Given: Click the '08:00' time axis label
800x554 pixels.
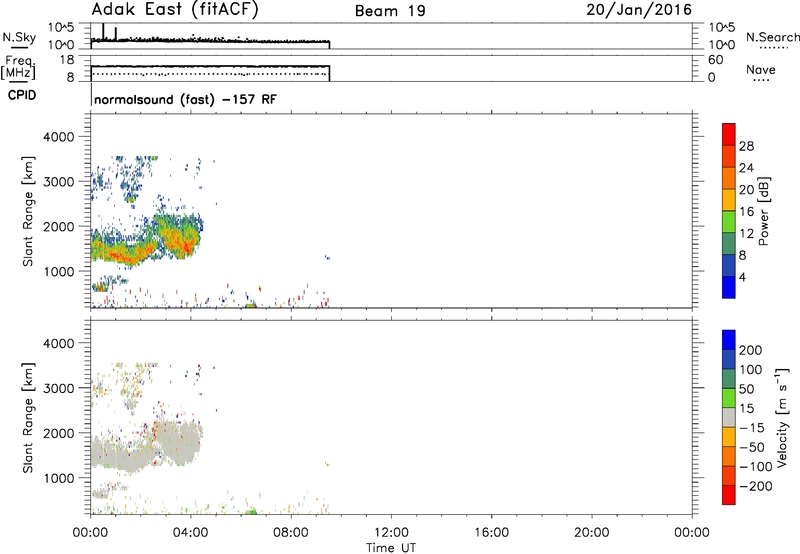Looking at the screenshot, I should click(x=291, y=533).
